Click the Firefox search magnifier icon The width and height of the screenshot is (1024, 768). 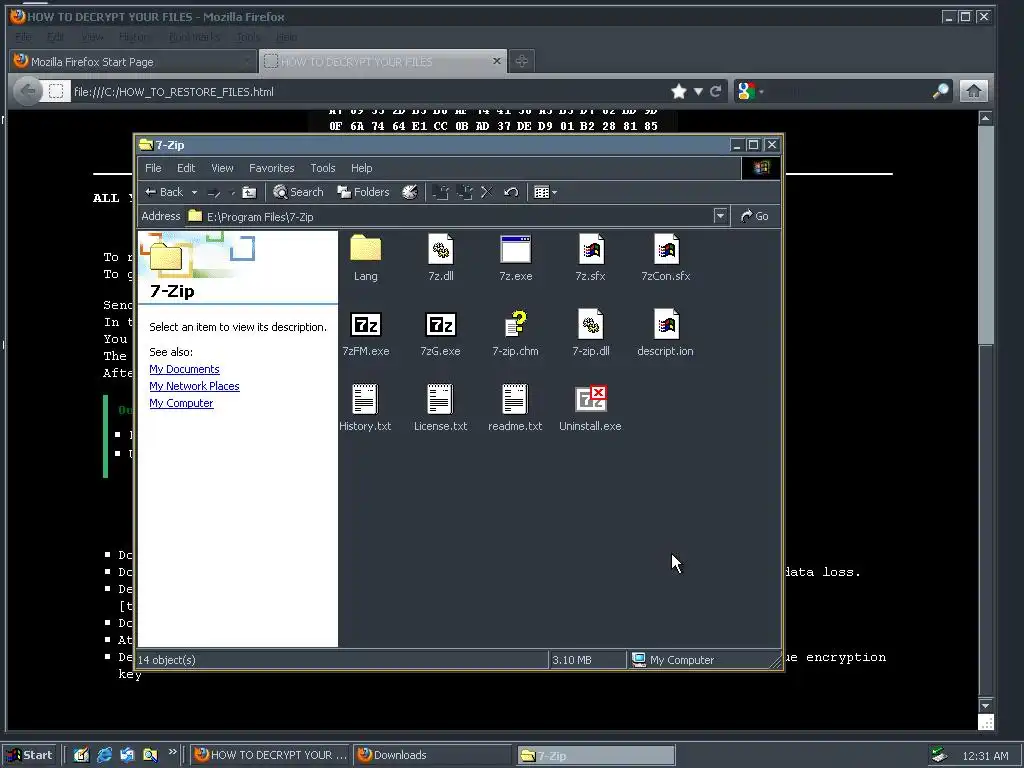click(940, 91)
